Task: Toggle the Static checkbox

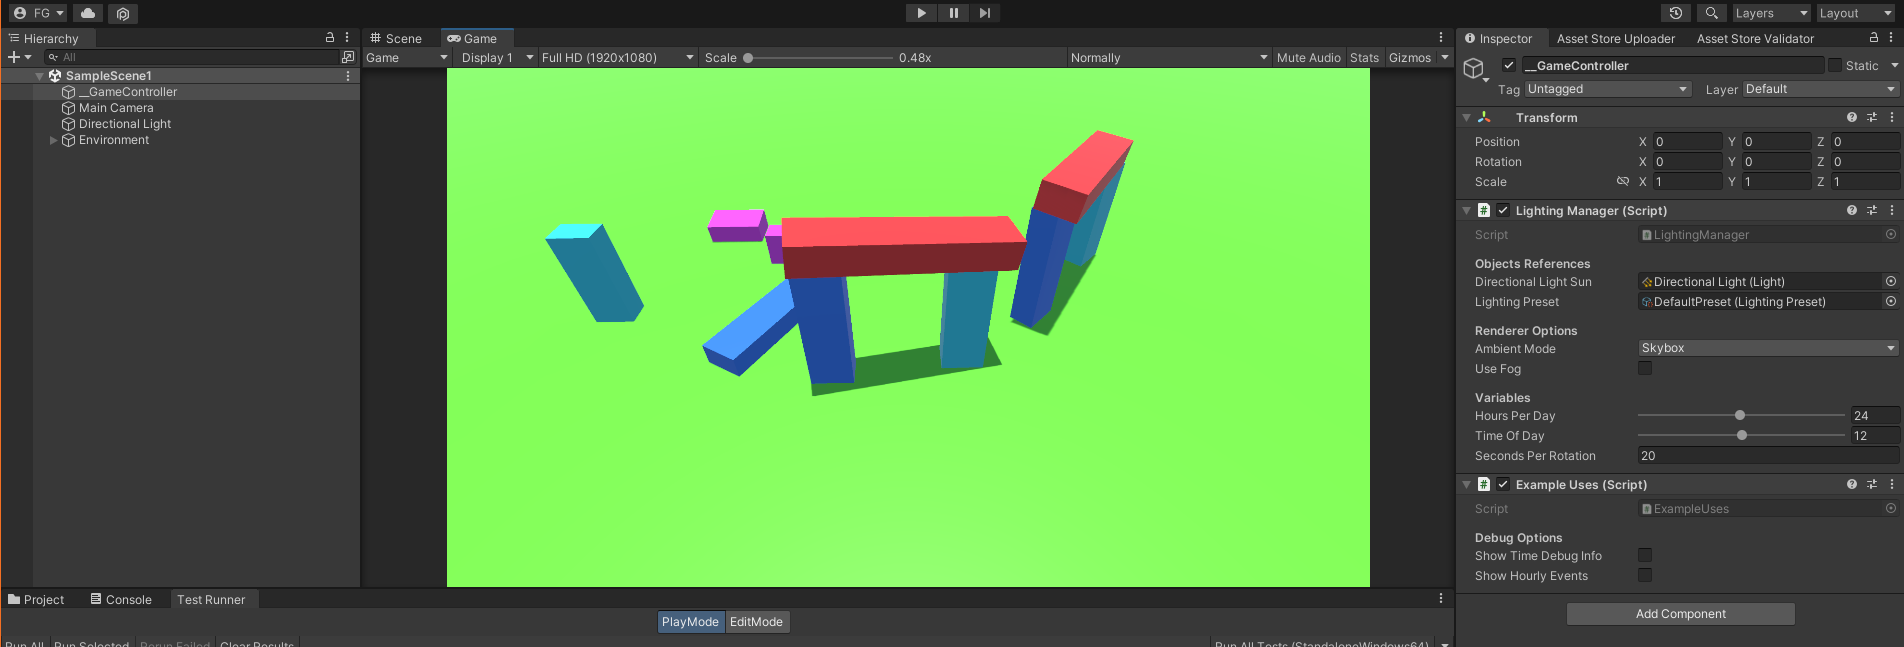Action: (1835, 65)
